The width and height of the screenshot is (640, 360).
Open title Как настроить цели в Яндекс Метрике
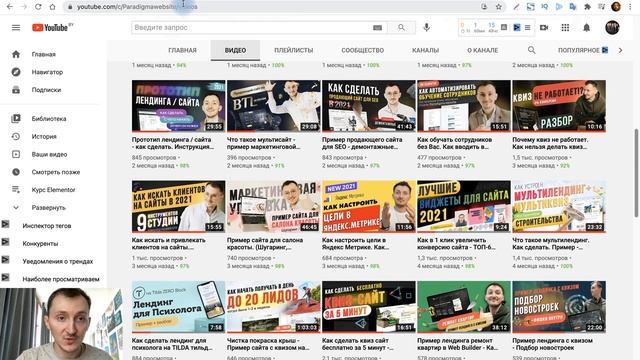click(x=356, y=244)
